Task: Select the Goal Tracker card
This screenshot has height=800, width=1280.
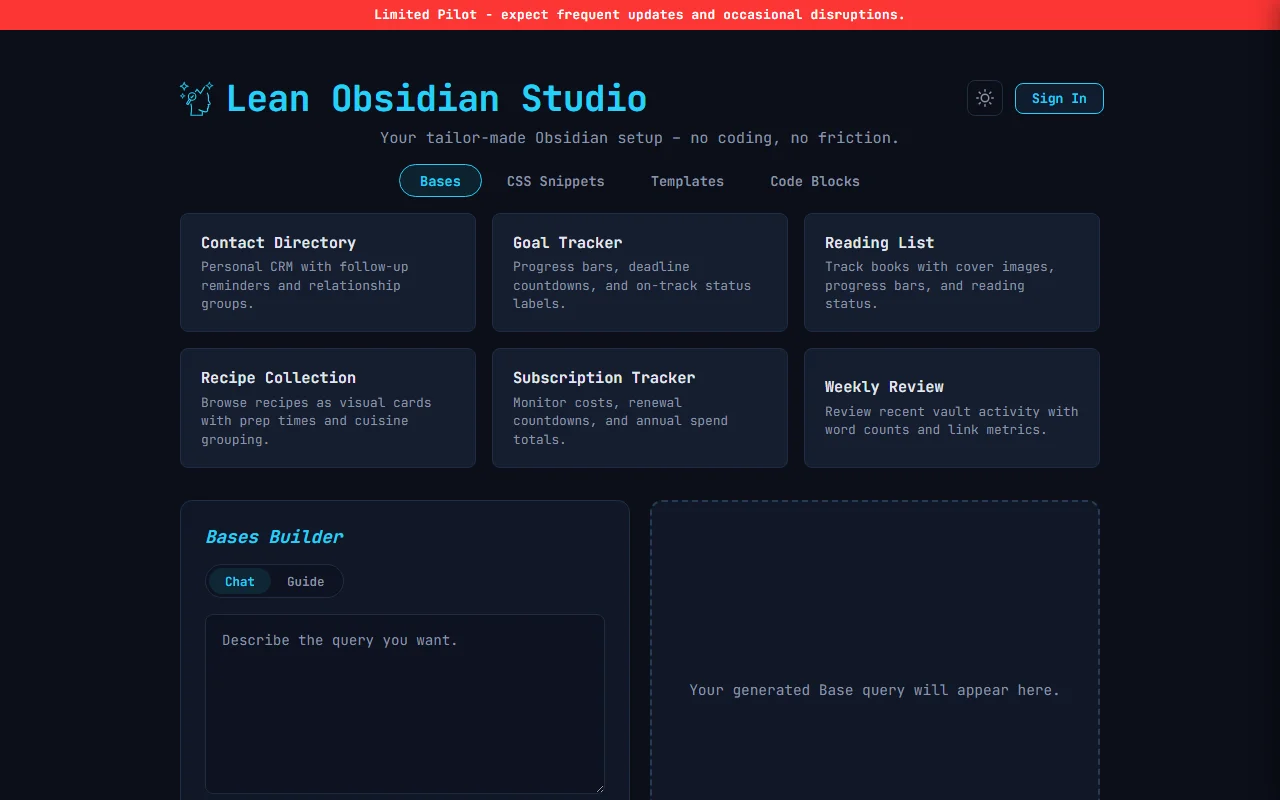Action: click(x=639, y=272)
